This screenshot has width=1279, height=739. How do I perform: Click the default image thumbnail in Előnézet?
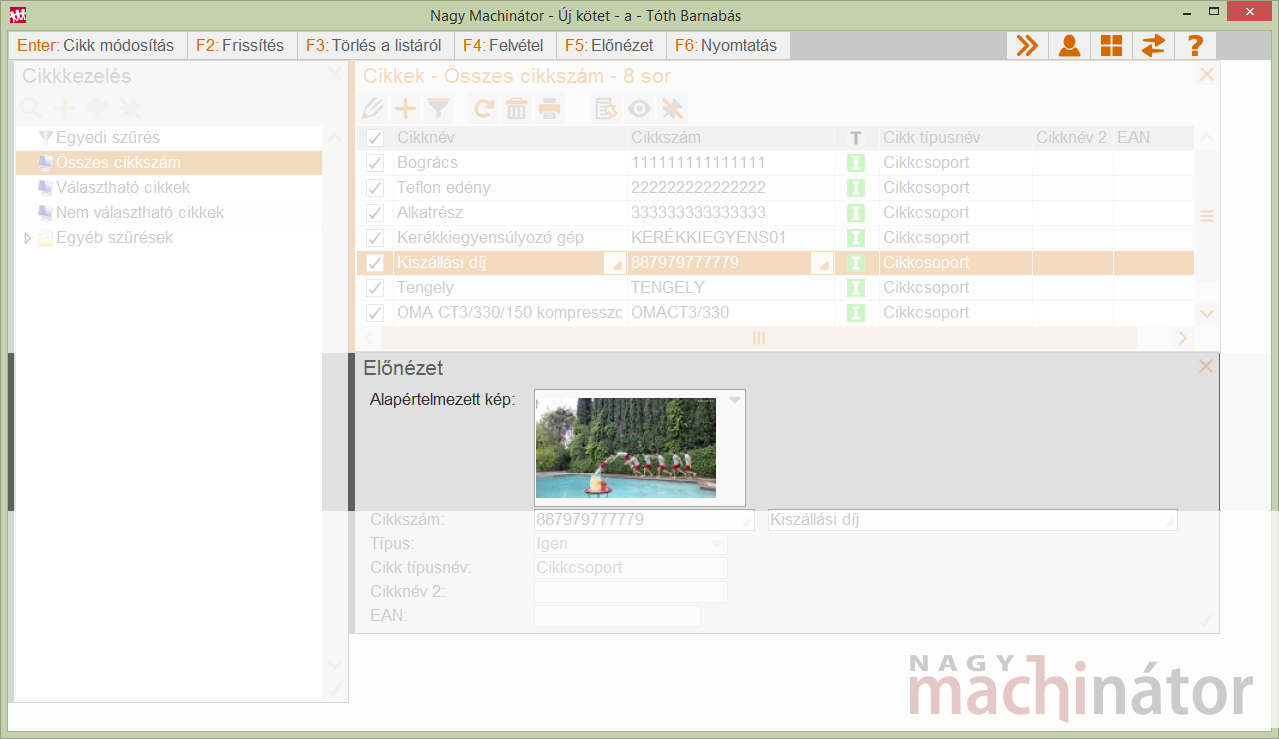click(626, 448)
